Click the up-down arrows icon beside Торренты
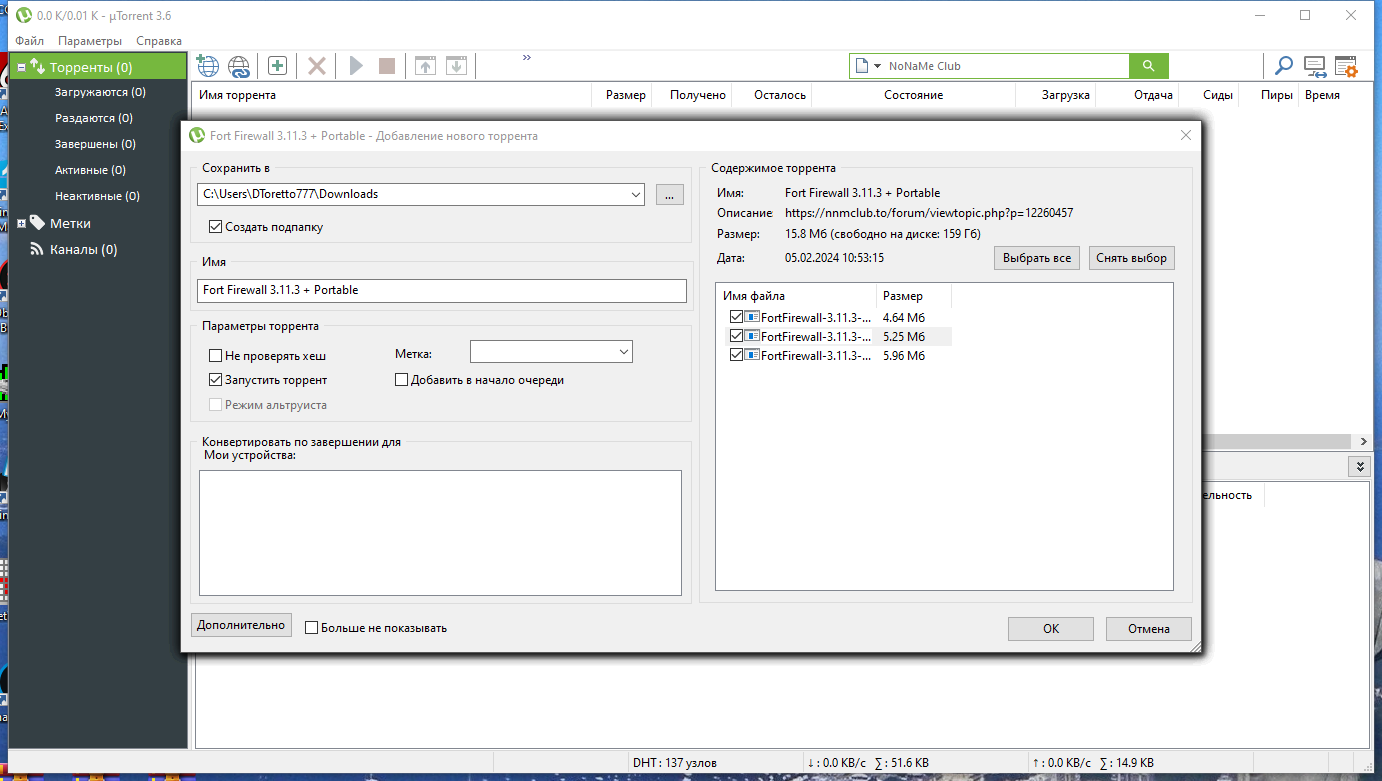 (38, 67)
